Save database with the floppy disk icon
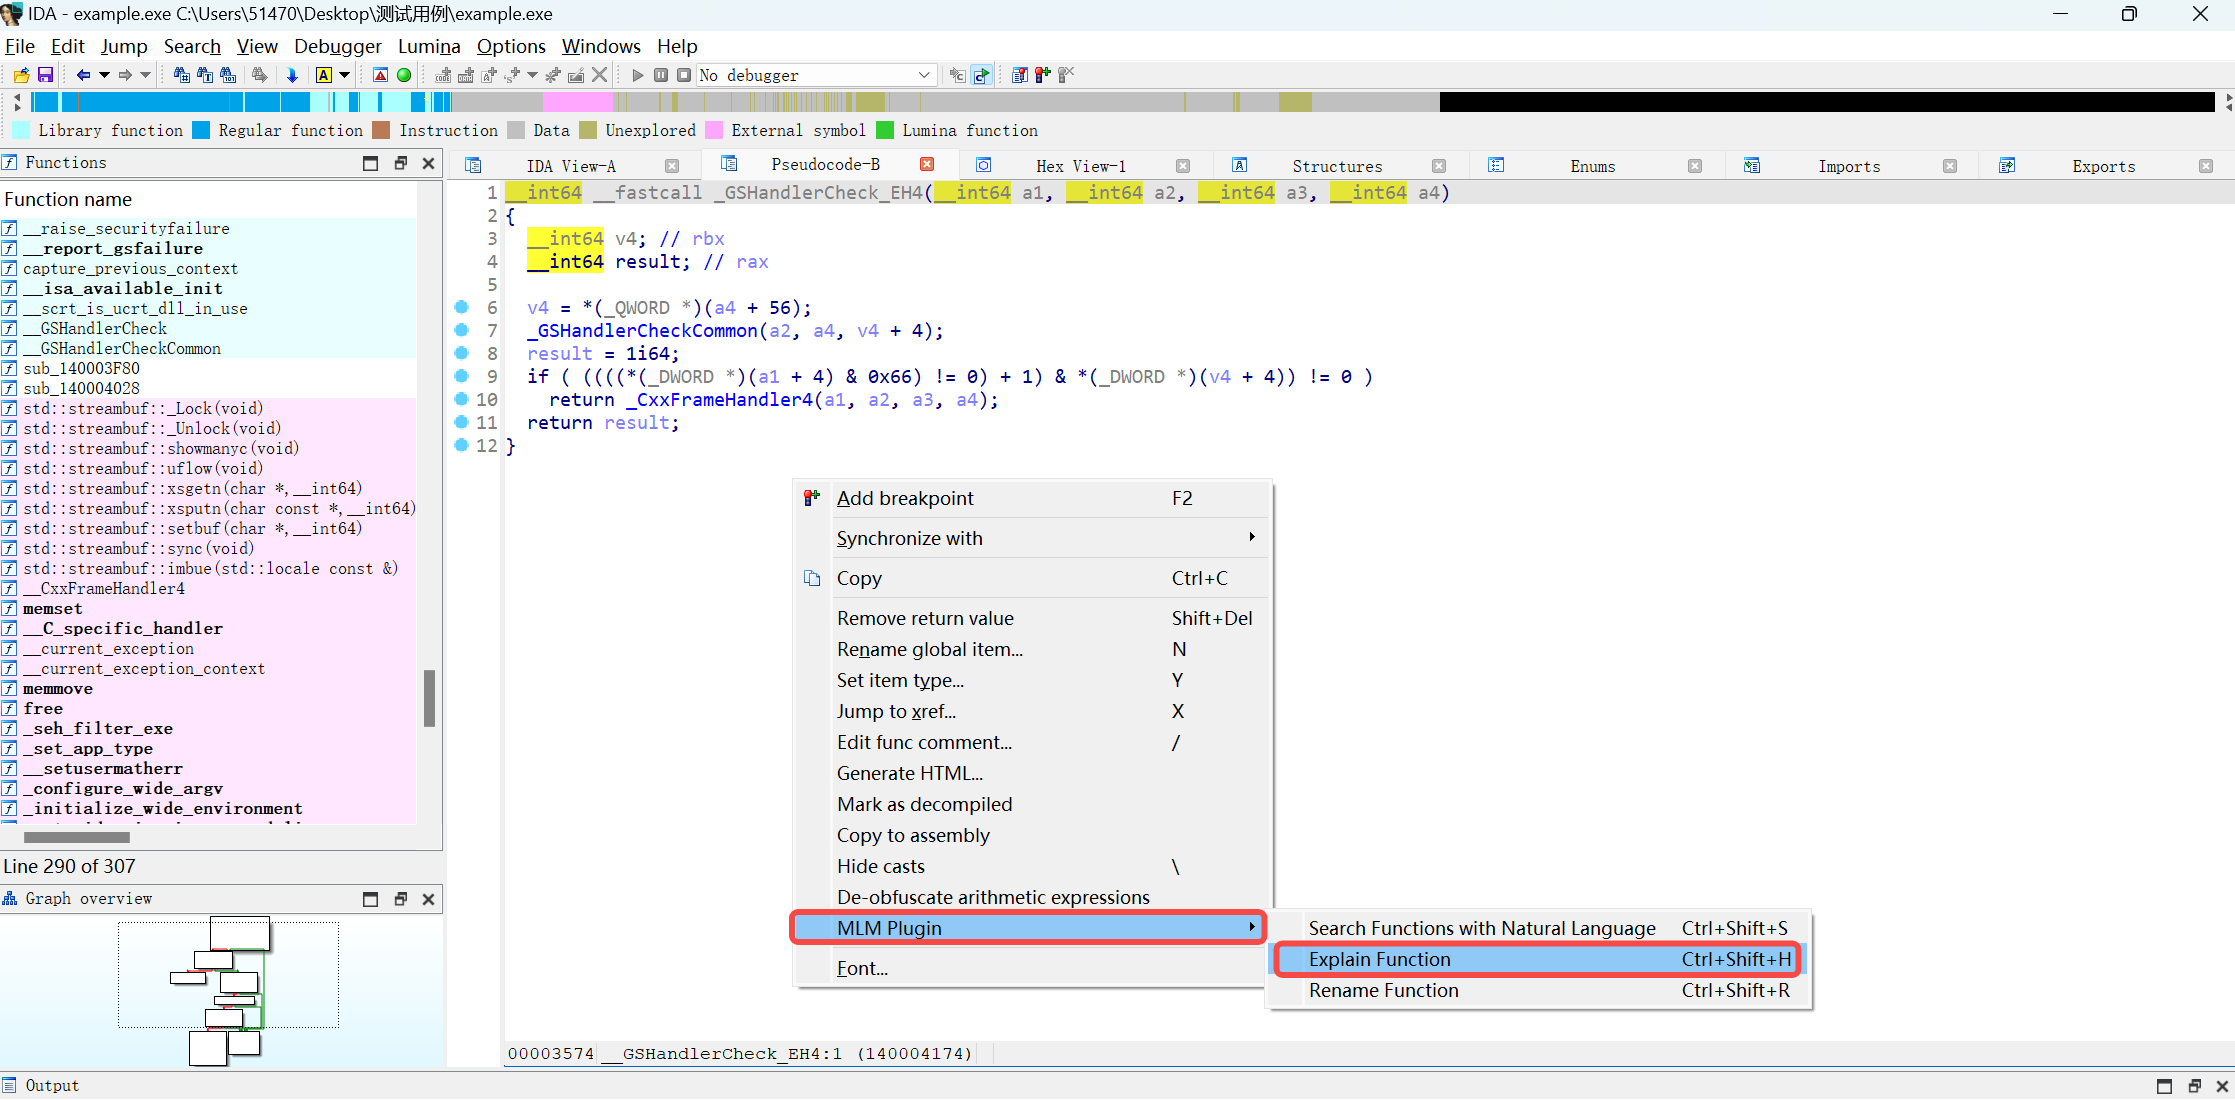 [x=45, y=75]
